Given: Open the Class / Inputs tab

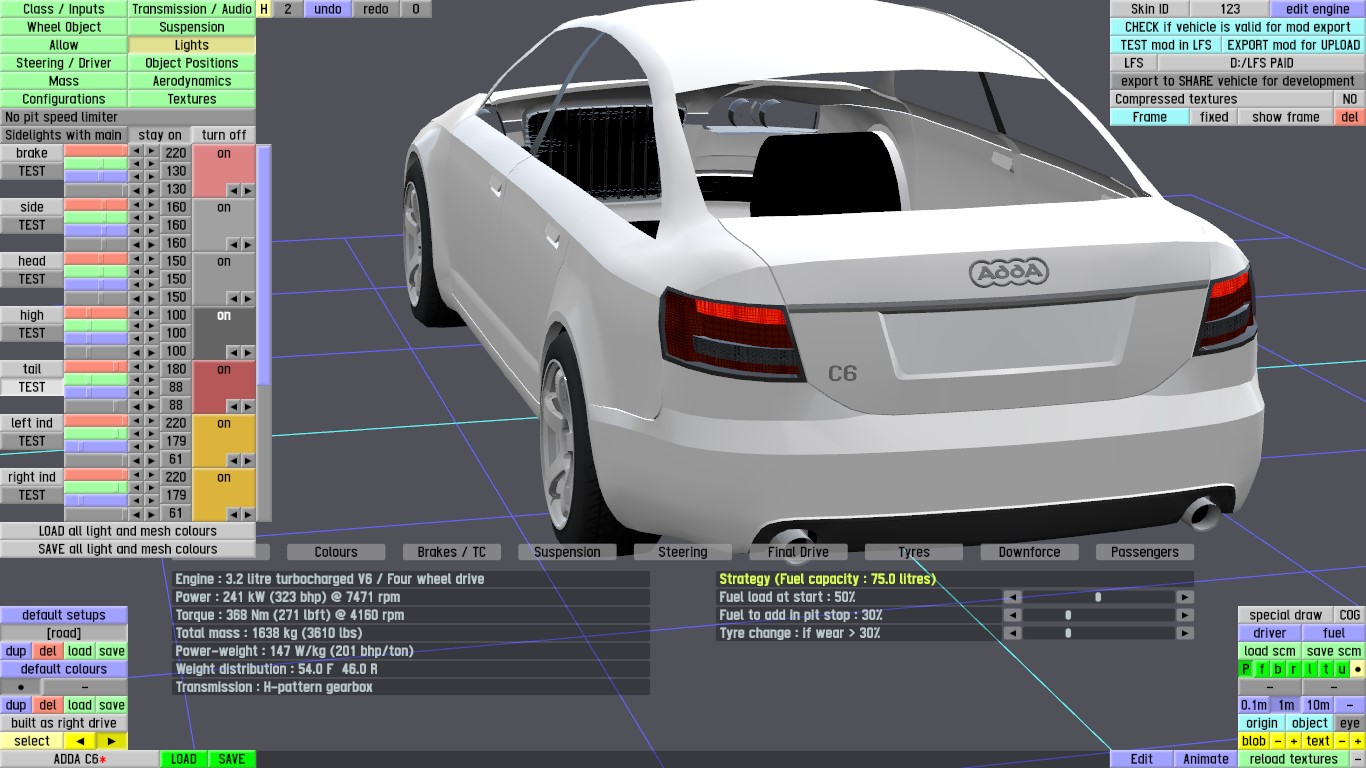Looking at the screenshot, I should pos(64,9).
